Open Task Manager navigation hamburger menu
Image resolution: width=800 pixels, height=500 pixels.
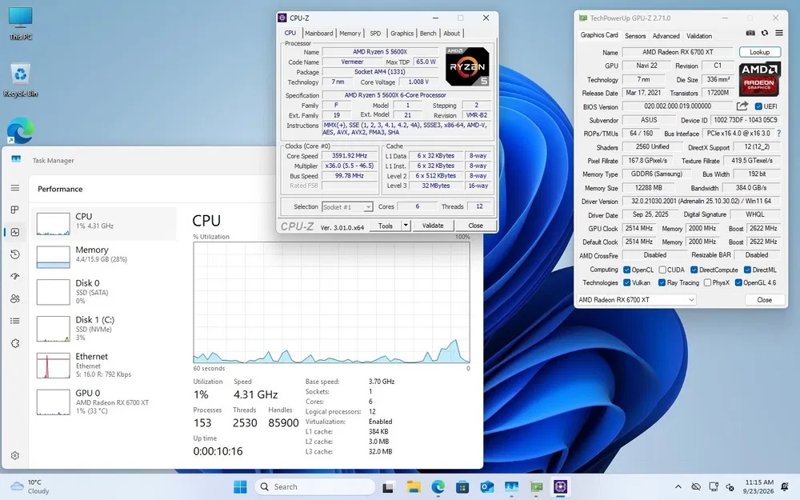coord(15,188)
